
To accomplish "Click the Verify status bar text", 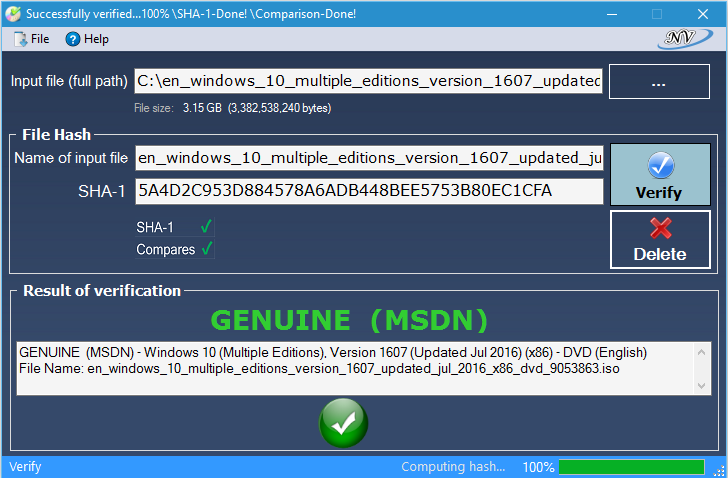I will pos(25,467).
